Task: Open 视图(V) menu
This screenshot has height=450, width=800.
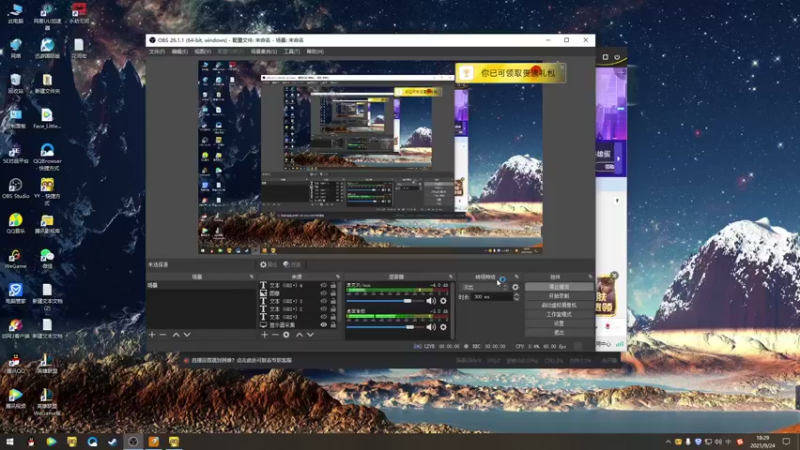Action: (203, 52)
